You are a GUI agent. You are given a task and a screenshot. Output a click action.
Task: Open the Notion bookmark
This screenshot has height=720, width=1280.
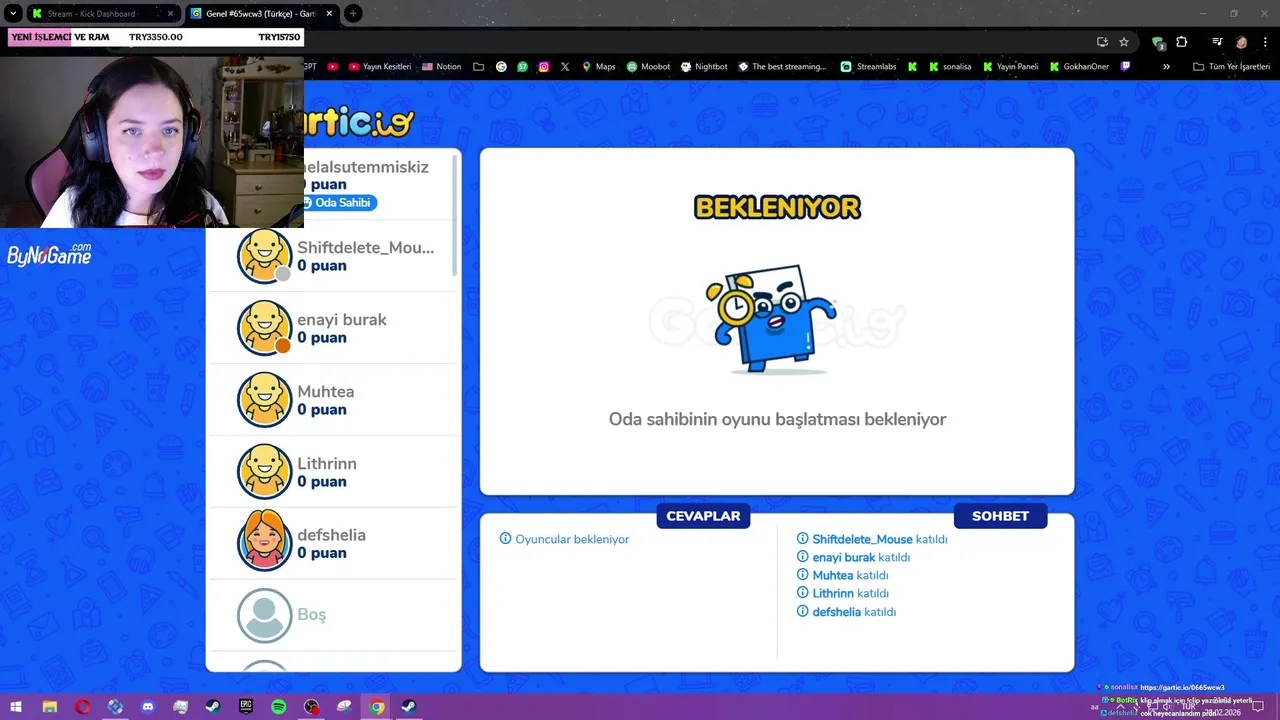pos(441,67)
